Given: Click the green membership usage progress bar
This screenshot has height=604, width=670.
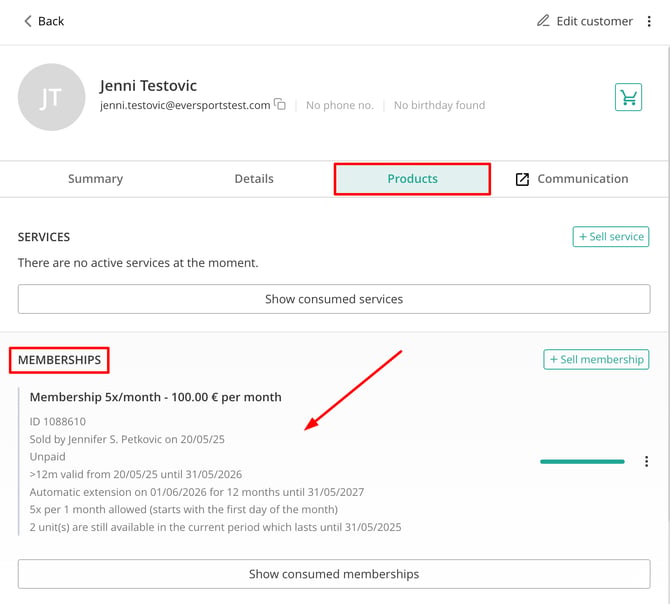Looking at the screenshot, I should click(582, 461).
